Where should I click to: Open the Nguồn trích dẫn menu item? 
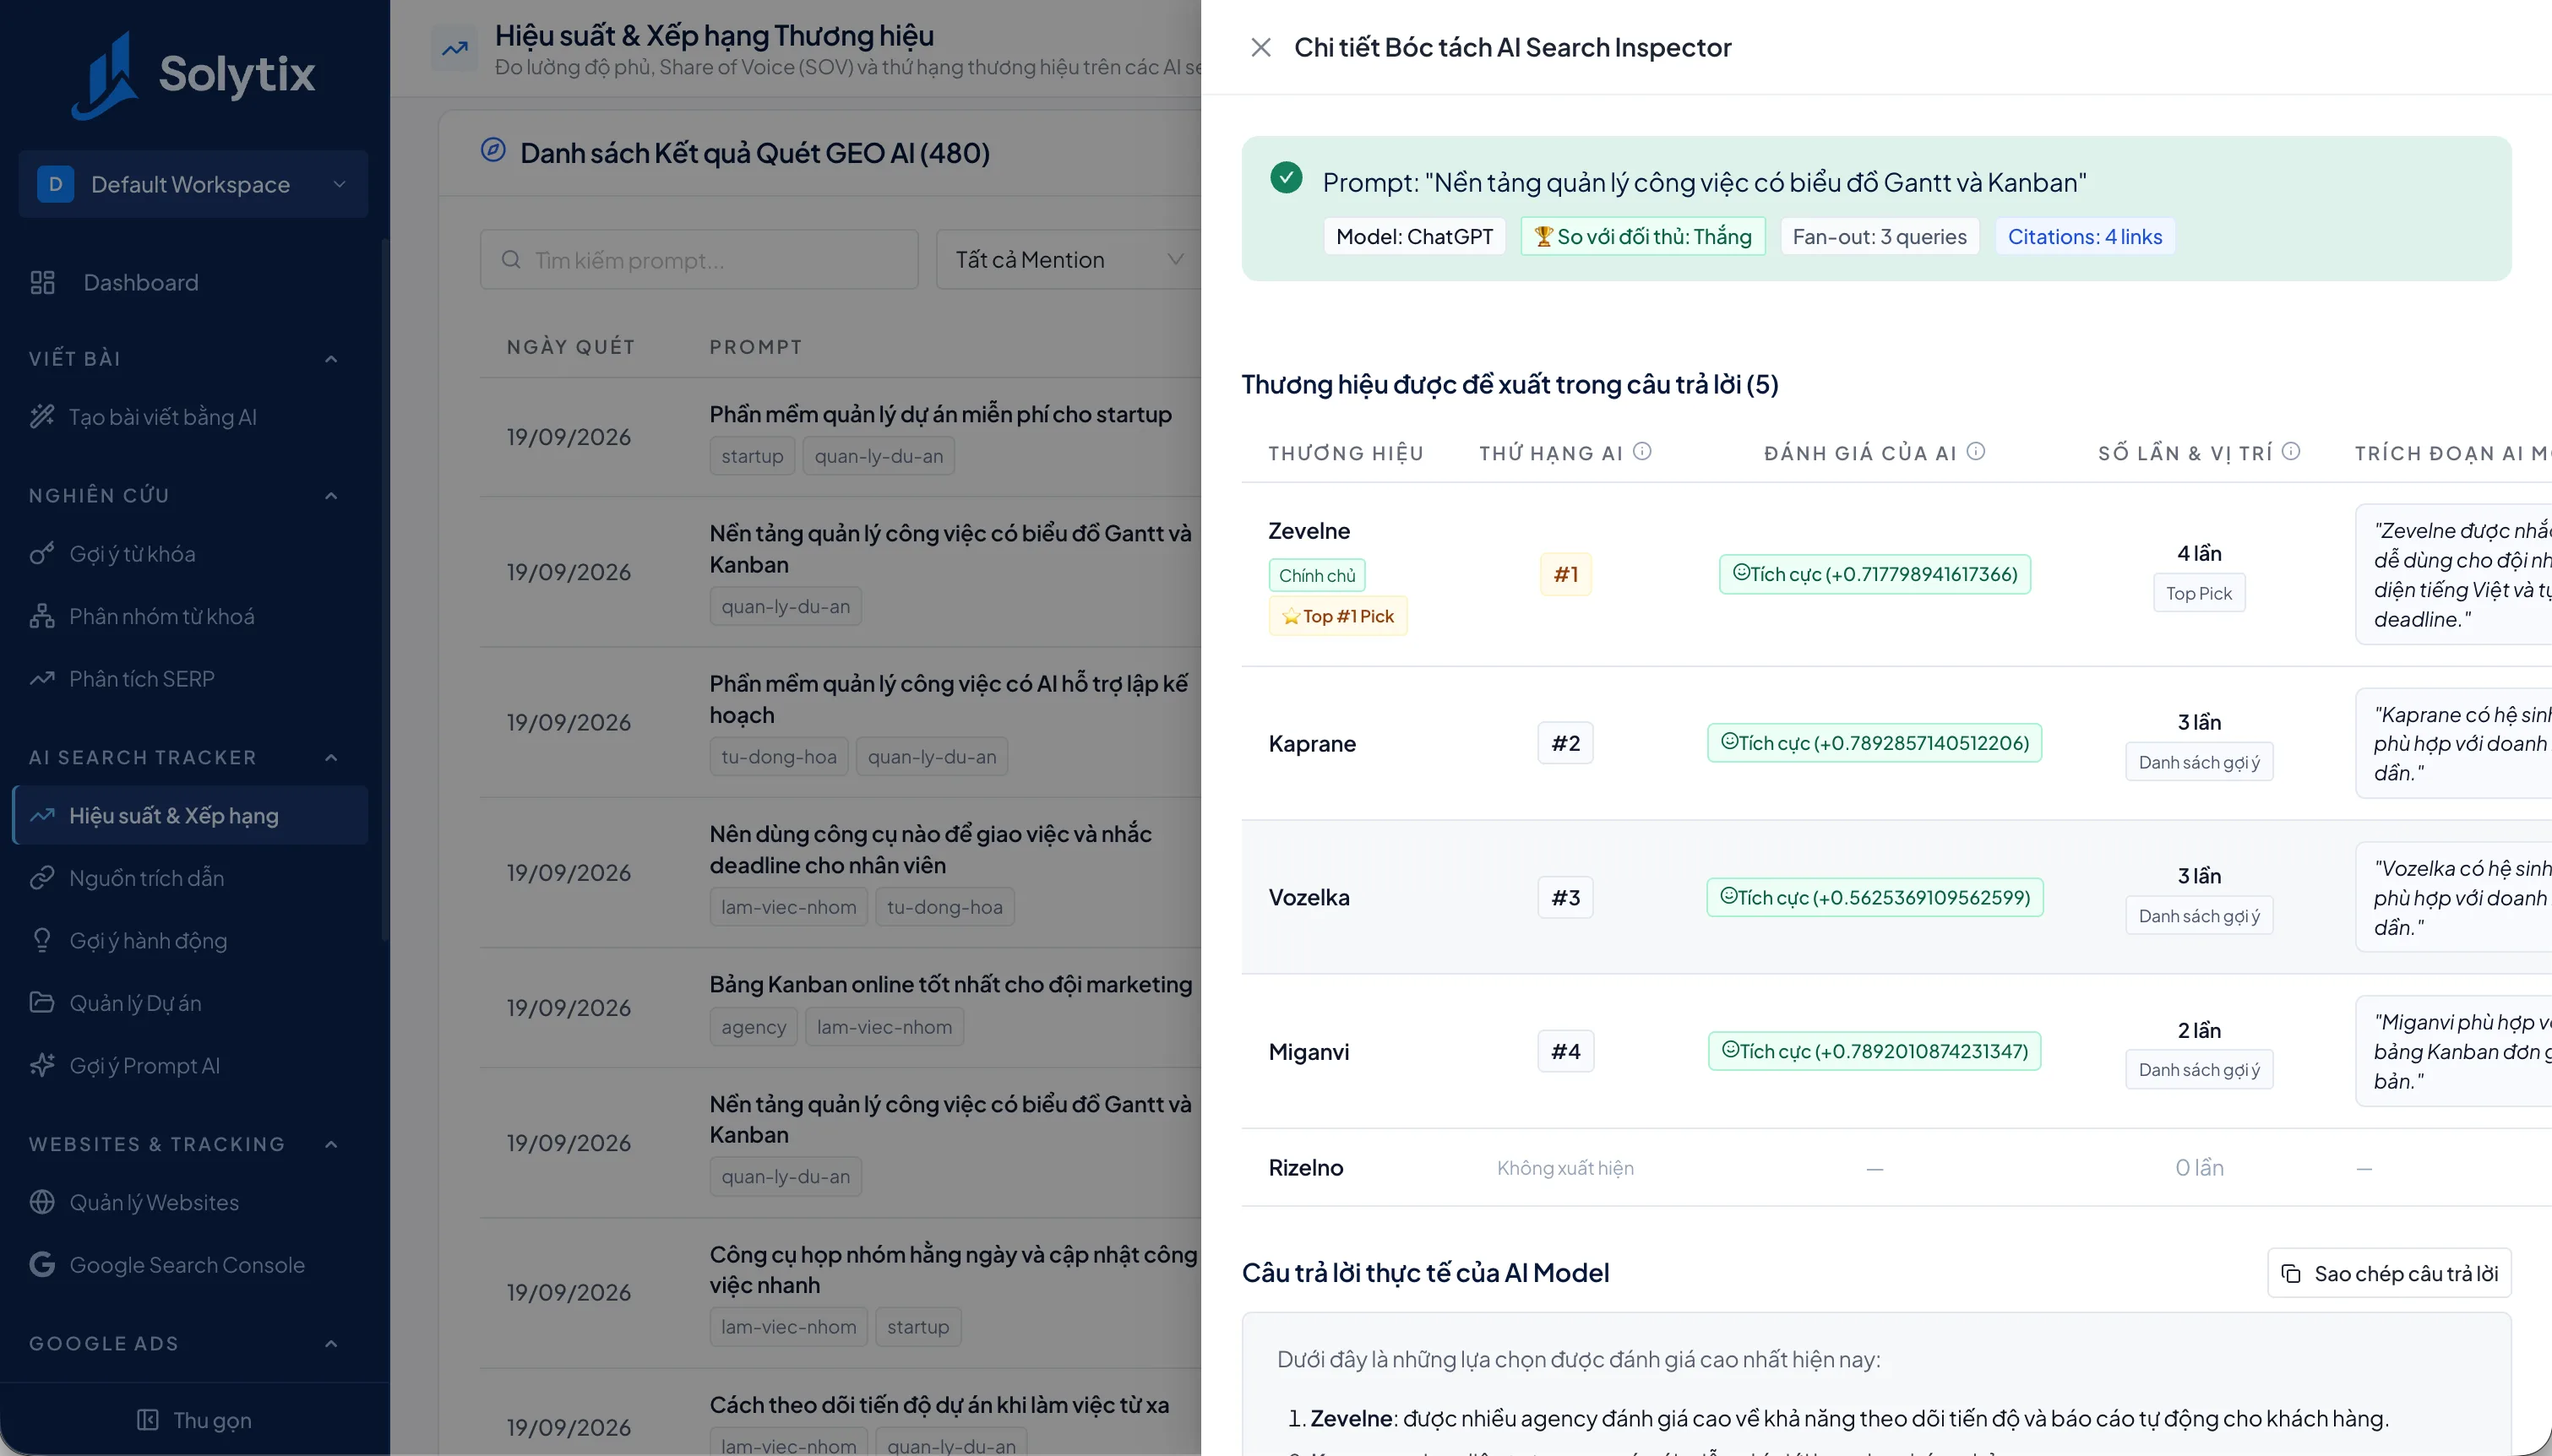pyautogui.click(x=190, y=877)
